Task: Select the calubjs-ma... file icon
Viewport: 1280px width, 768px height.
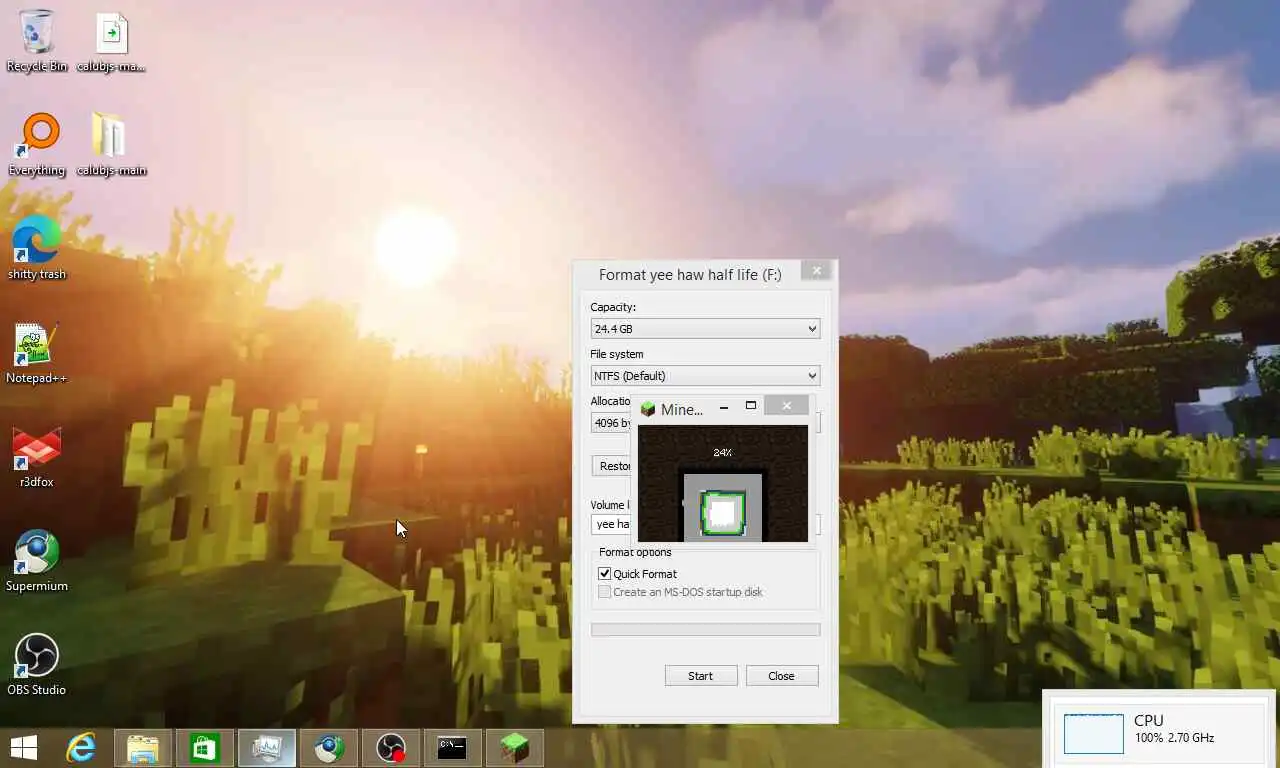Action: 111,41
